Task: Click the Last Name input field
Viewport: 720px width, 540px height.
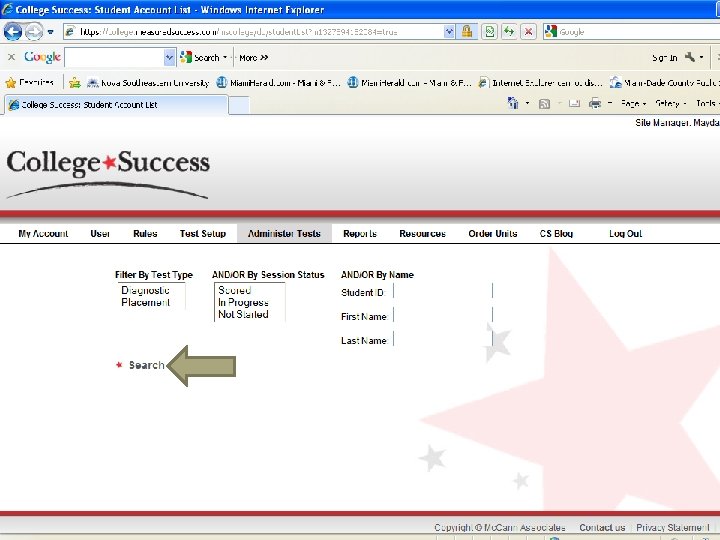Action: point(443,339)
